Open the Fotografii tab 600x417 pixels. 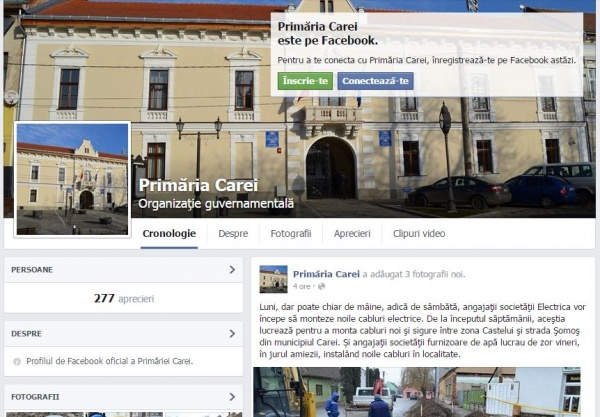coord(291,233)
